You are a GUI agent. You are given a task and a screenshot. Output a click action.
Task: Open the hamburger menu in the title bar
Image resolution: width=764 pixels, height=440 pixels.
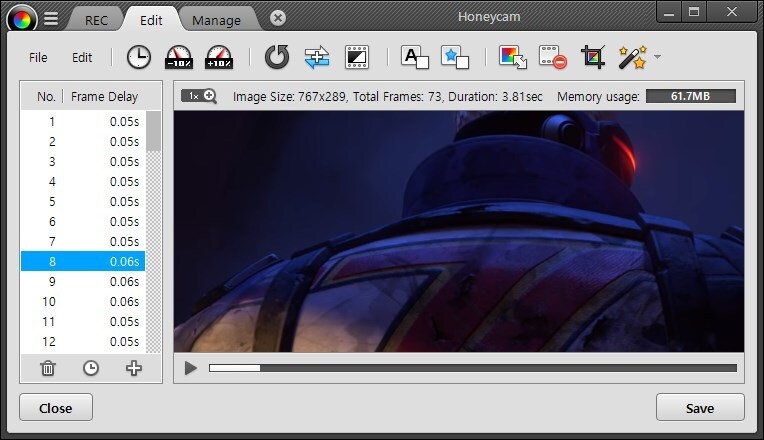51,18
